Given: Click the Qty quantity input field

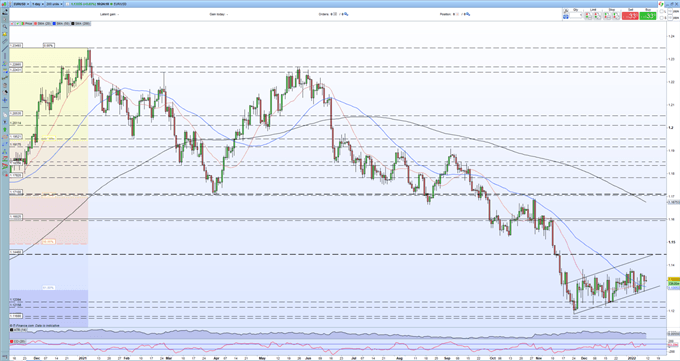Looking at the screenshot, I should [x=576, y=15].
